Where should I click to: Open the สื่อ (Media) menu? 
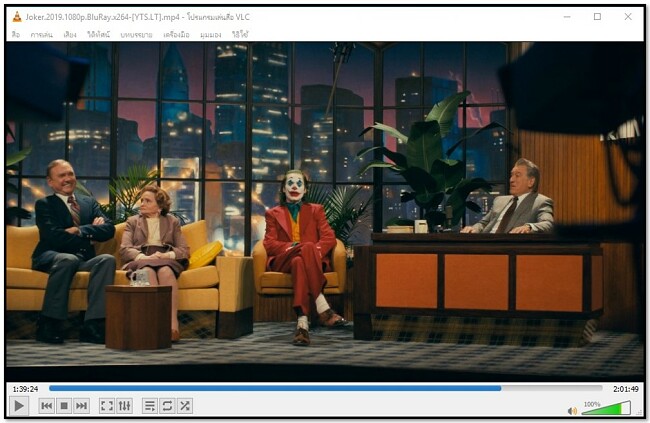(x=16, y=35)
